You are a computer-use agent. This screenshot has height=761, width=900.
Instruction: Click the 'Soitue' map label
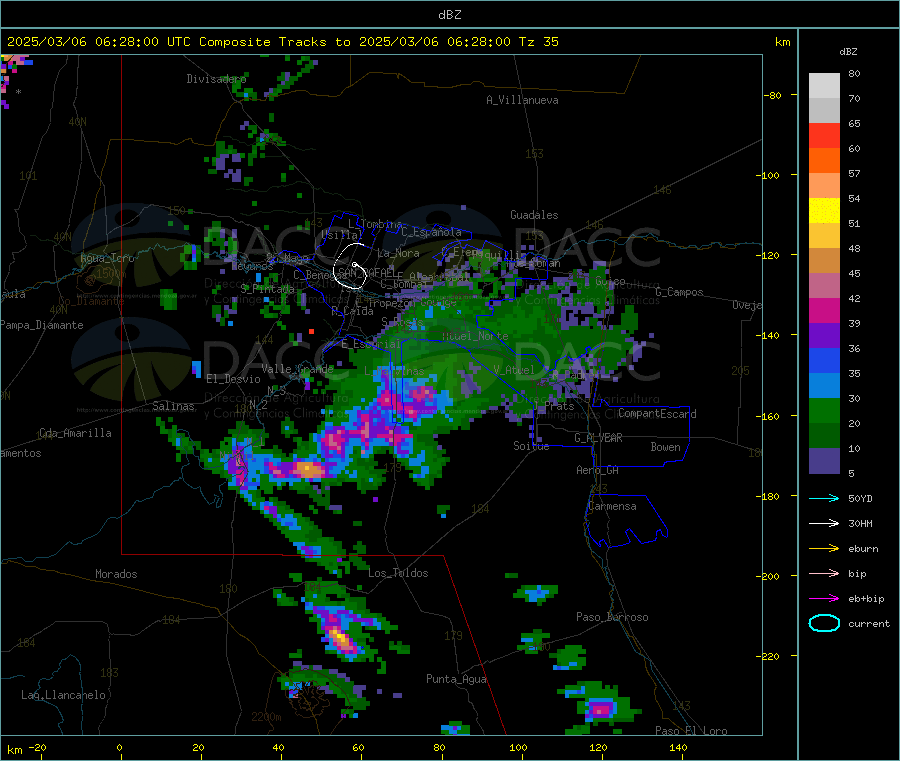pyautogui.click(x=531, y=445)
